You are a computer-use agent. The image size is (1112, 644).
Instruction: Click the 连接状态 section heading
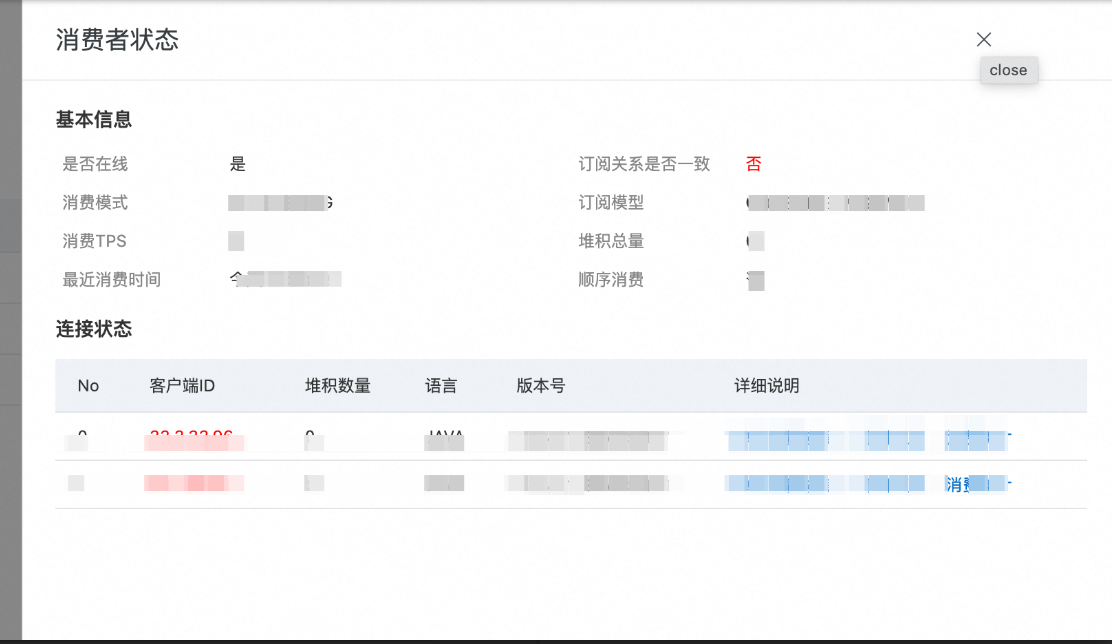coord(94,329)
